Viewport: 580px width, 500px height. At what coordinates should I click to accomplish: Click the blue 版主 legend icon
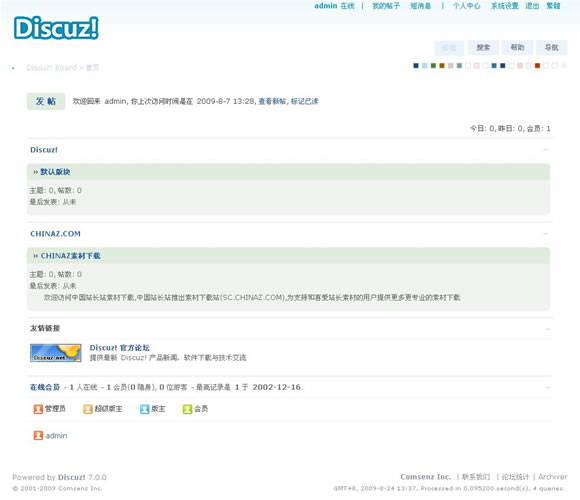(144, 409)
